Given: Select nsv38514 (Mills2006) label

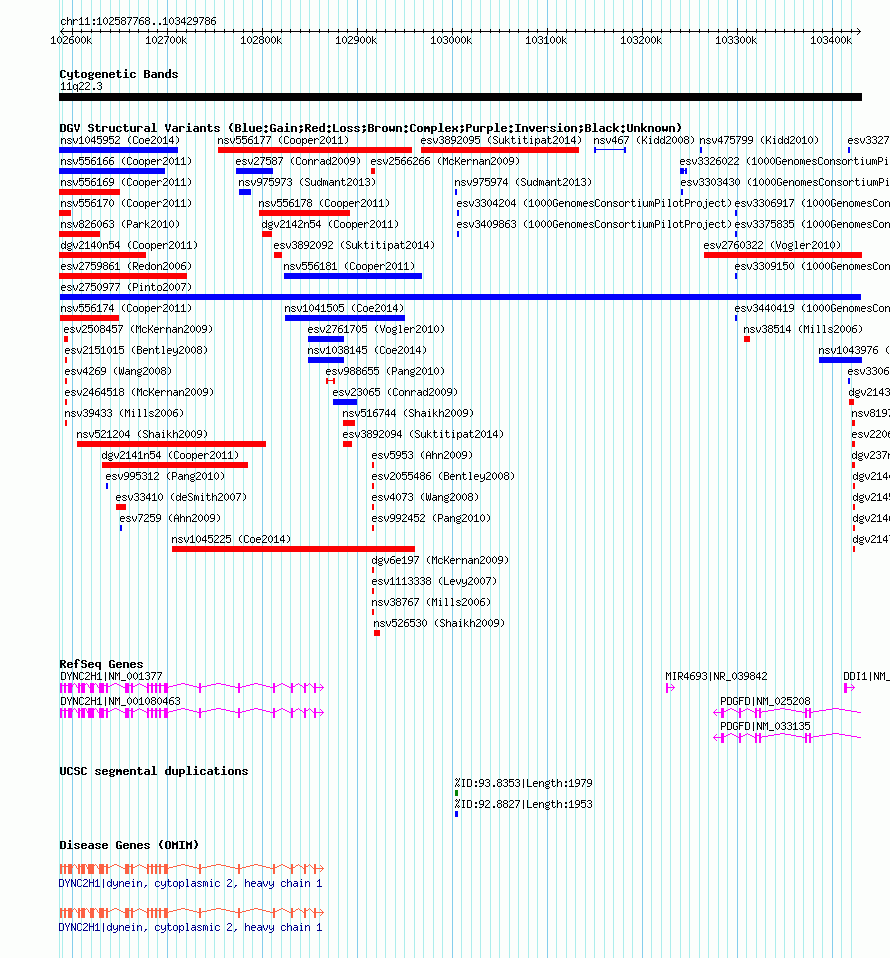Looking at the screenshot, I should coord(803,329).
